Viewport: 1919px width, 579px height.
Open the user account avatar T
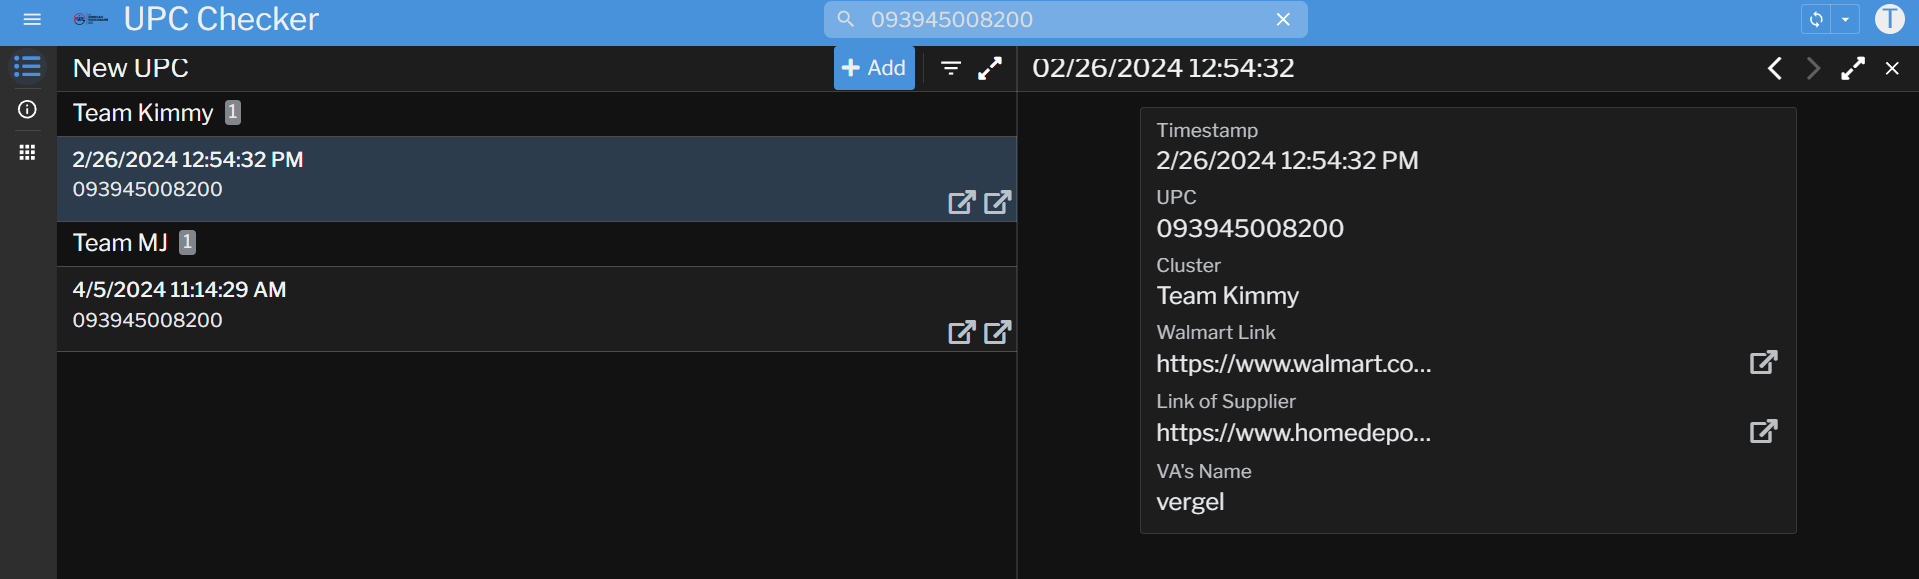coord(1889,19)
